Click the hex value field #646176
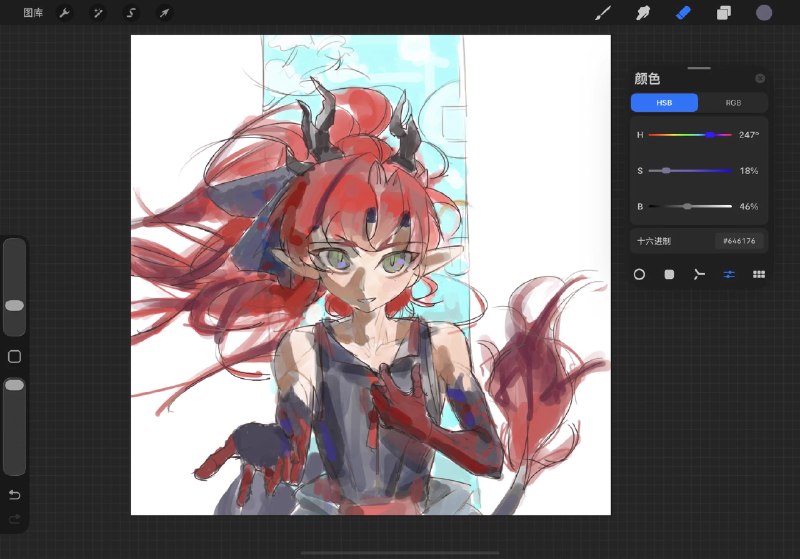 739,241
